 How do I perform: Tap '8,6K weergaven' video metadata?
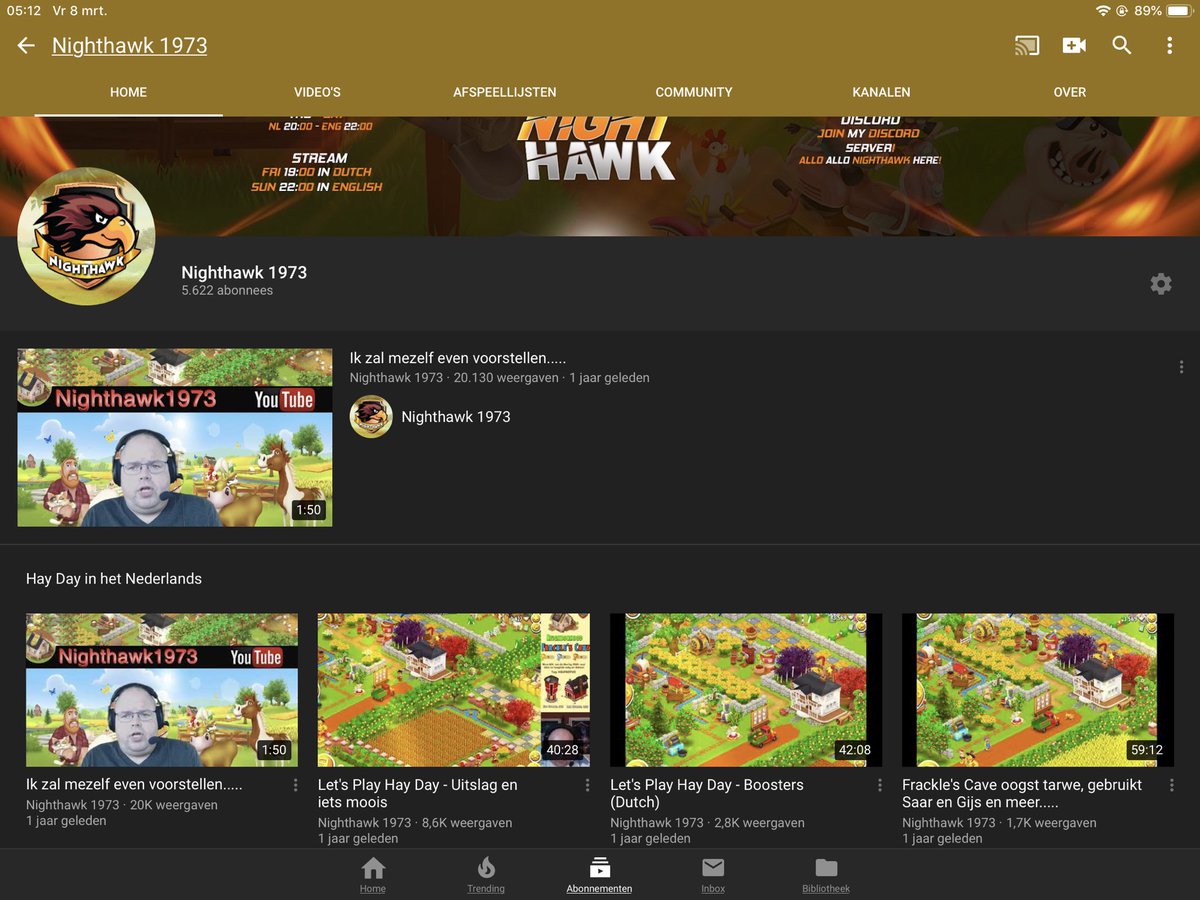(467, 823)
